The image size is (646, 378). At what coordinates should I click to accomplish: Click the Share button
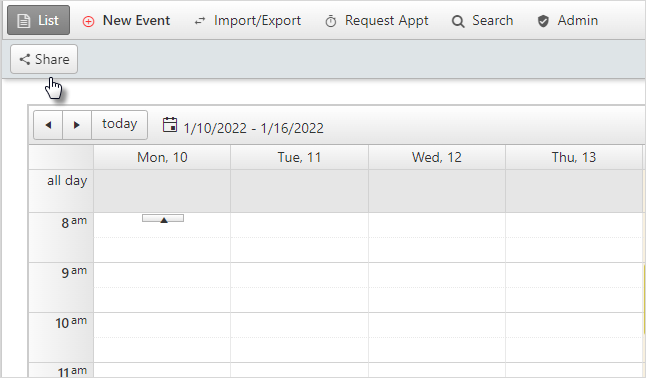click(x=44, y=59)
